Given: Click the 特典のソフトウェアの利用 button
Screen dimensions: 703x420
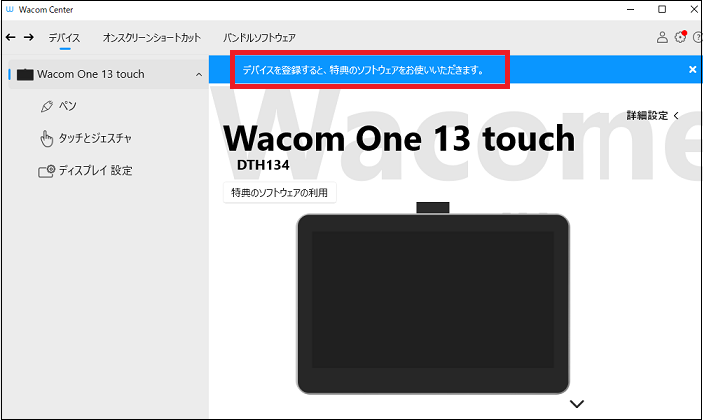Looking at the screenshot, I should coord(280,193).
